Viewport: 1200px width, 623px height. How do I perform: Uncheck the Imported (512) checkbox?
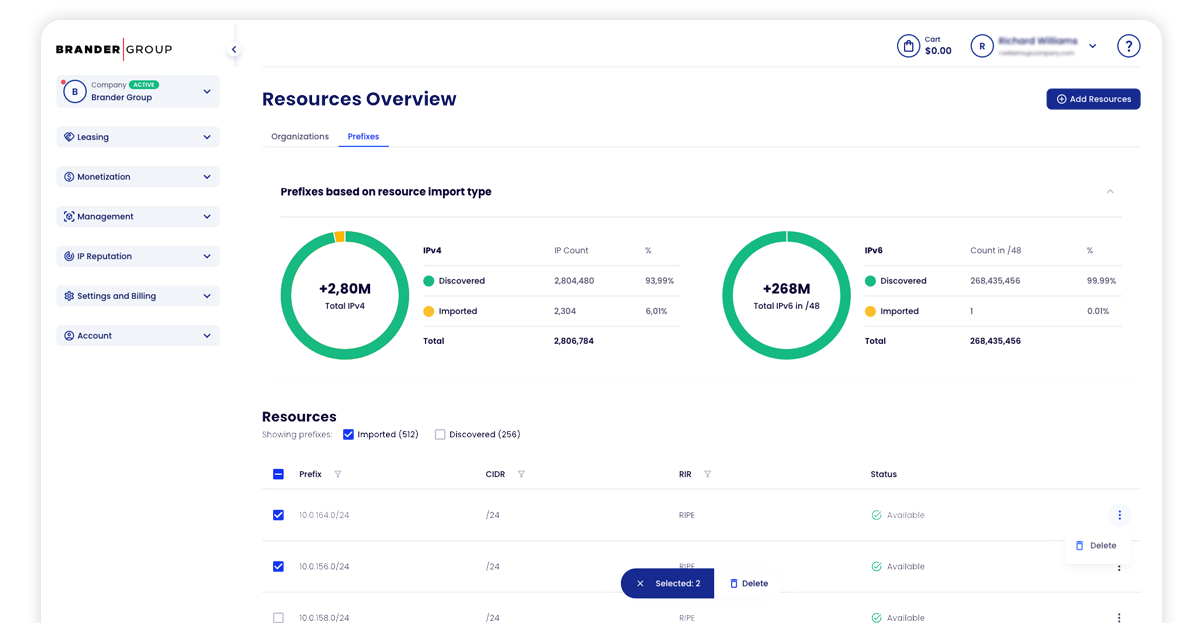point(348,434)
